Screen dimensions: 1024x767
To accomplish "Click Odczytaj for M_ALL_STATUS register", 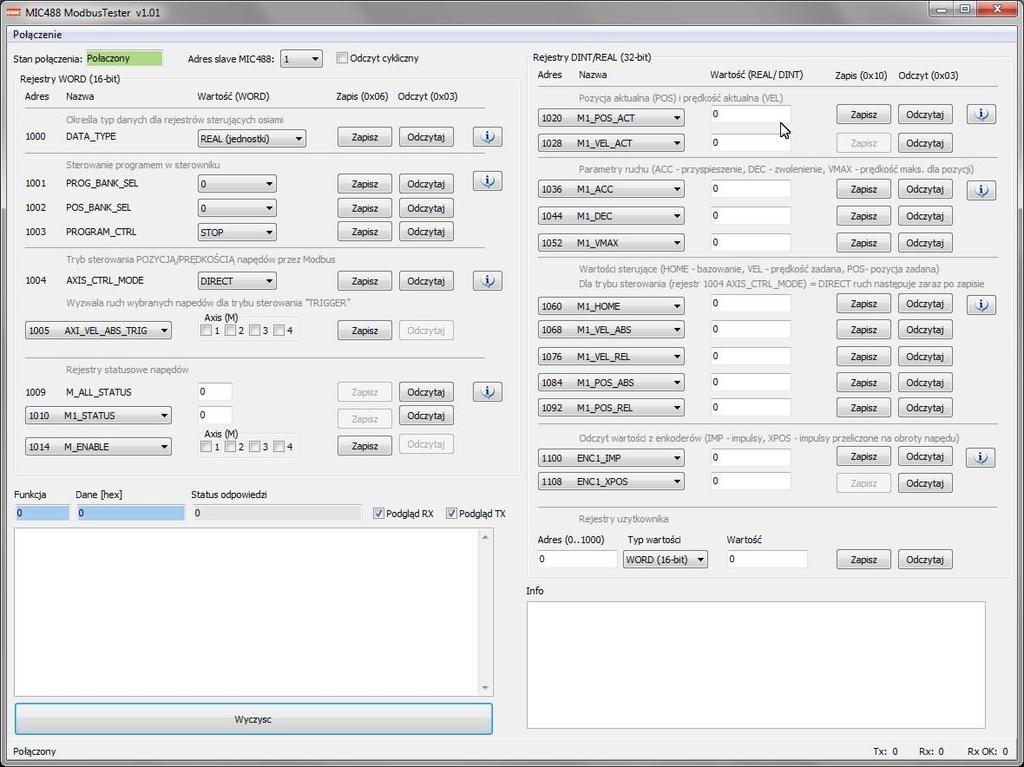I will pyautogui.click(x=426, y=392).
